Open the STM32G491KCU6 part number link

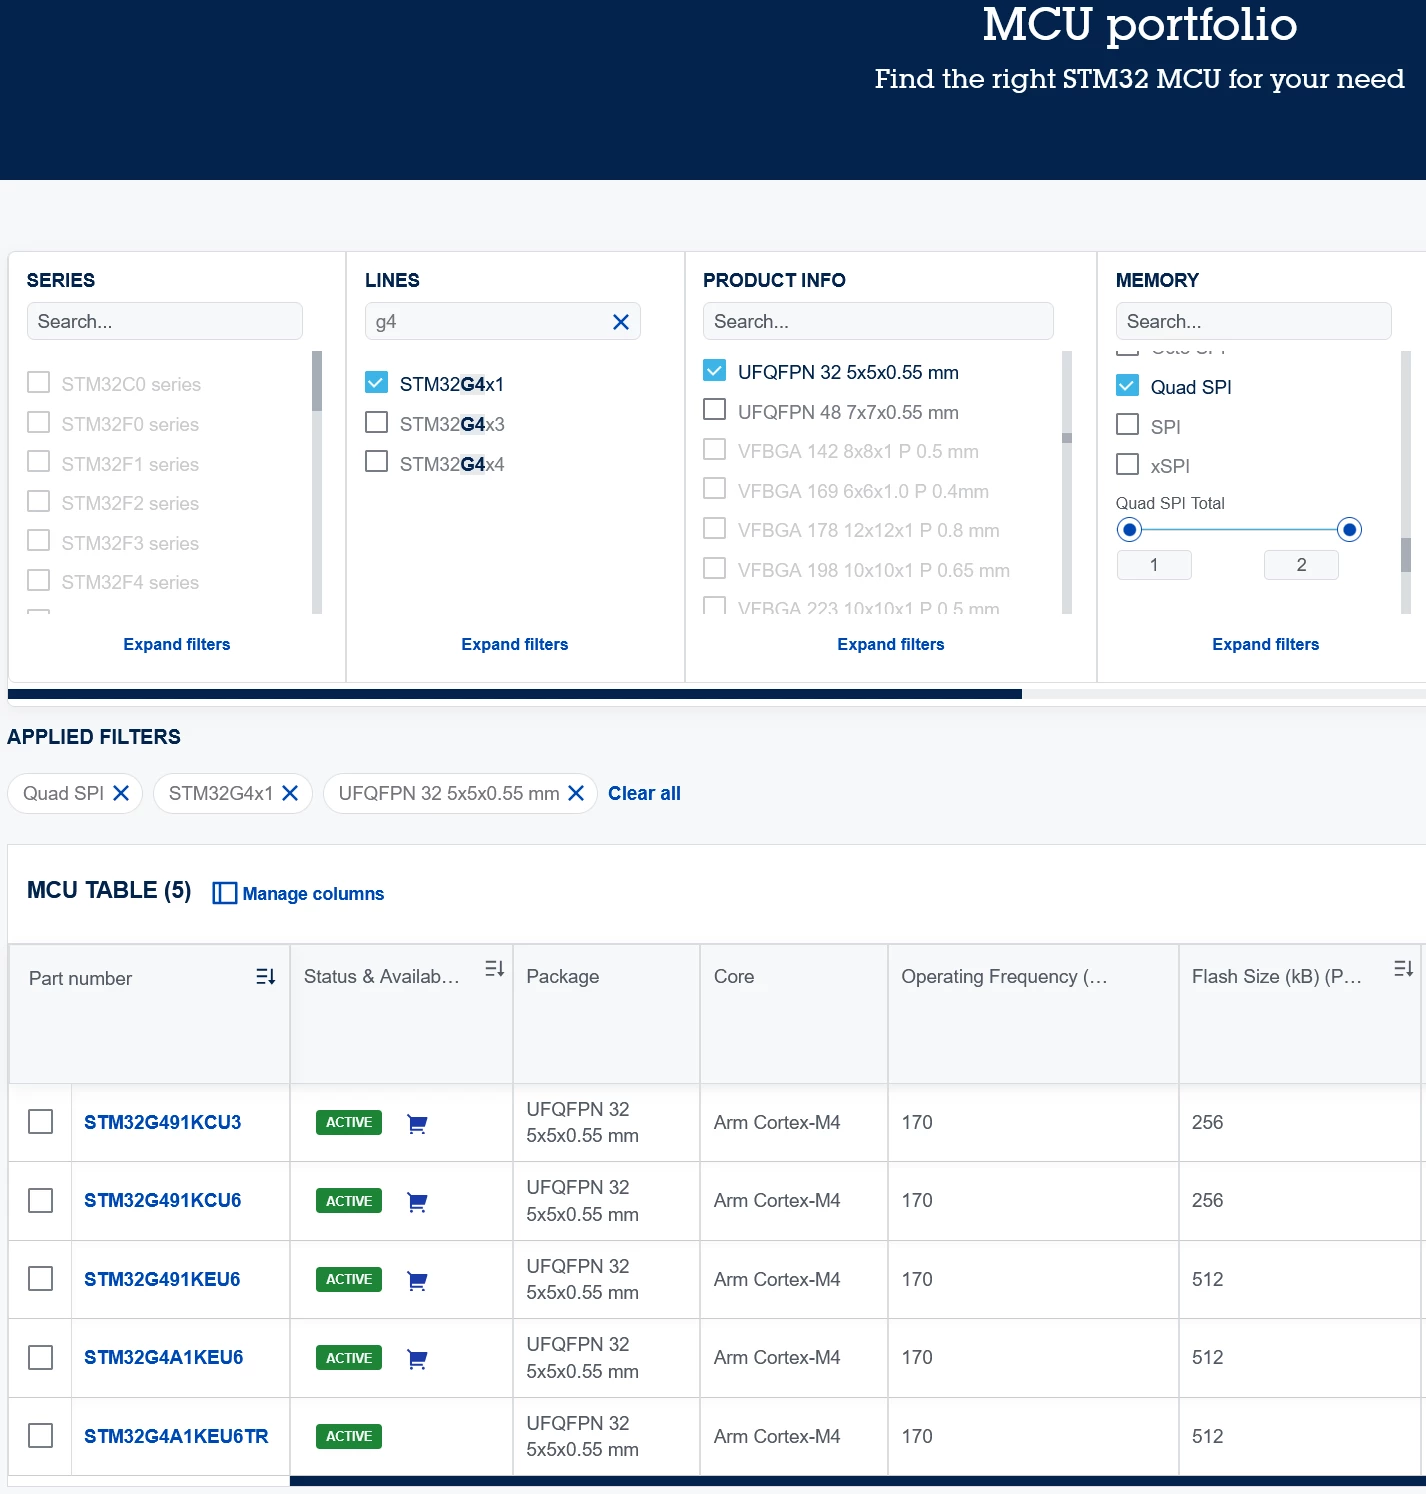click(163, 1200)
